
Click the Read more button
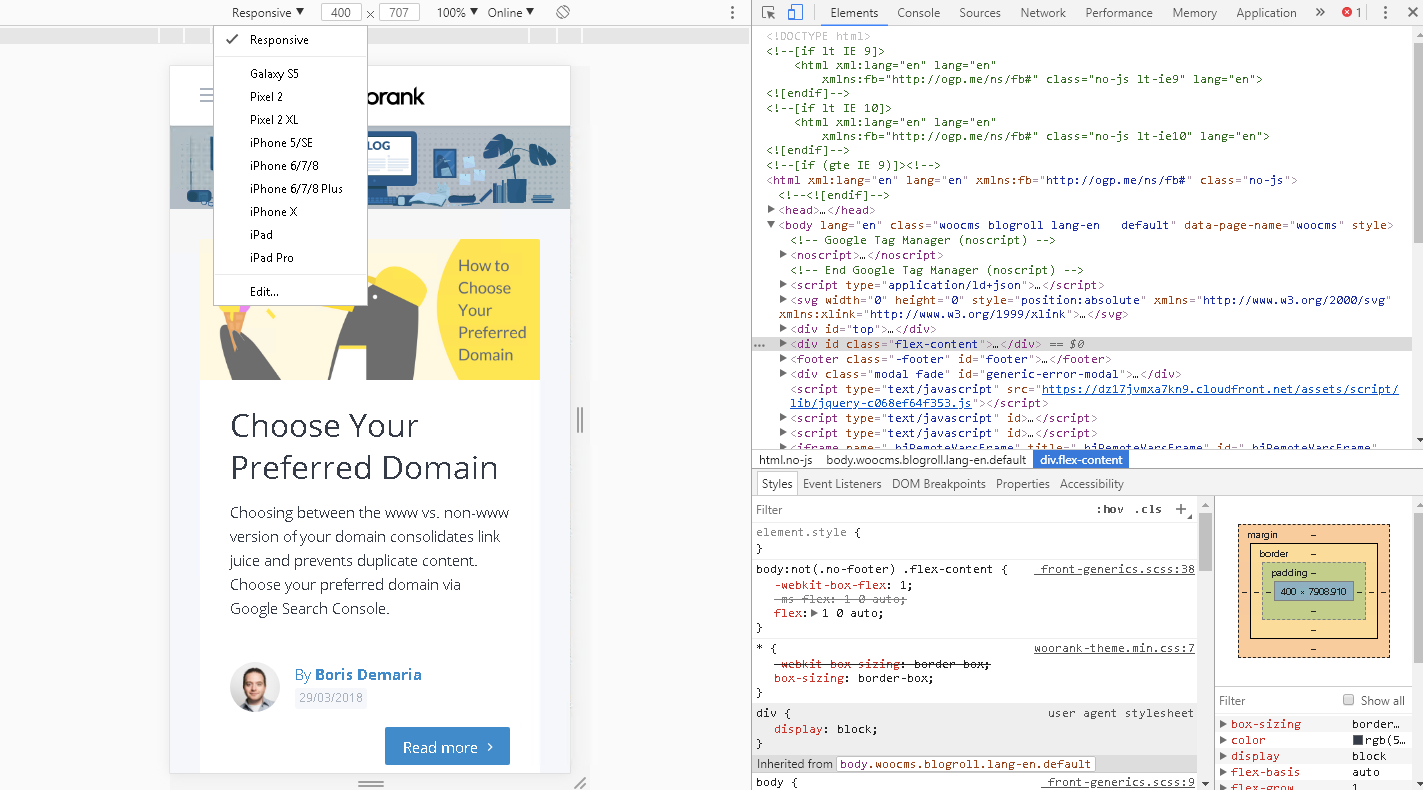point(447,746)
